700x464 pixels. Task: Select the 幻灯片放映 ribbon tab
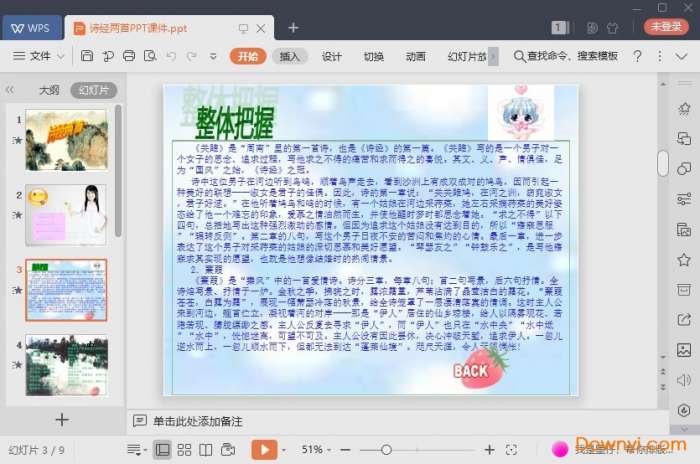tap(467, 56)
